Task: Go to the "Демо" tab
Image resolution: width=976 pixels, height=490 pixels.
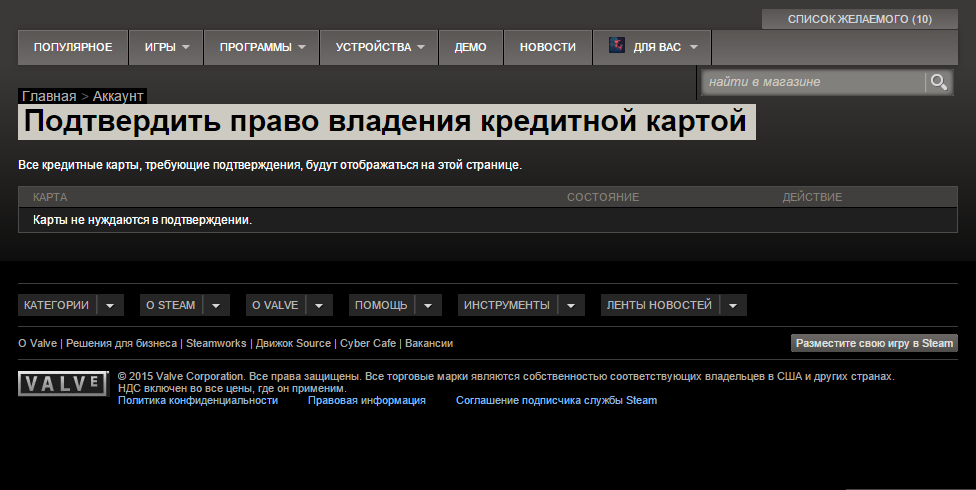Action: (470, 47)
